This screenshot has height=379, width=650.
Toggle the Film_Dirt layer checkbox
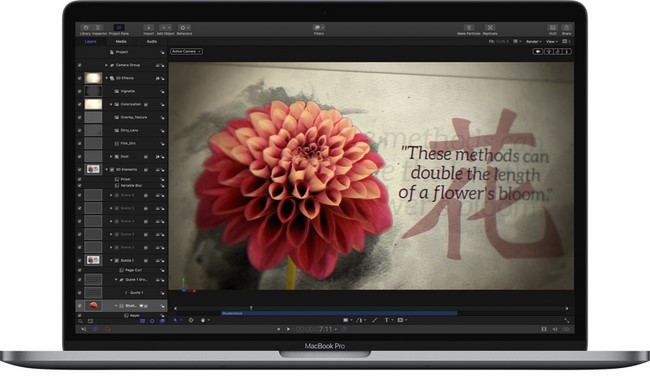[80, 143]
